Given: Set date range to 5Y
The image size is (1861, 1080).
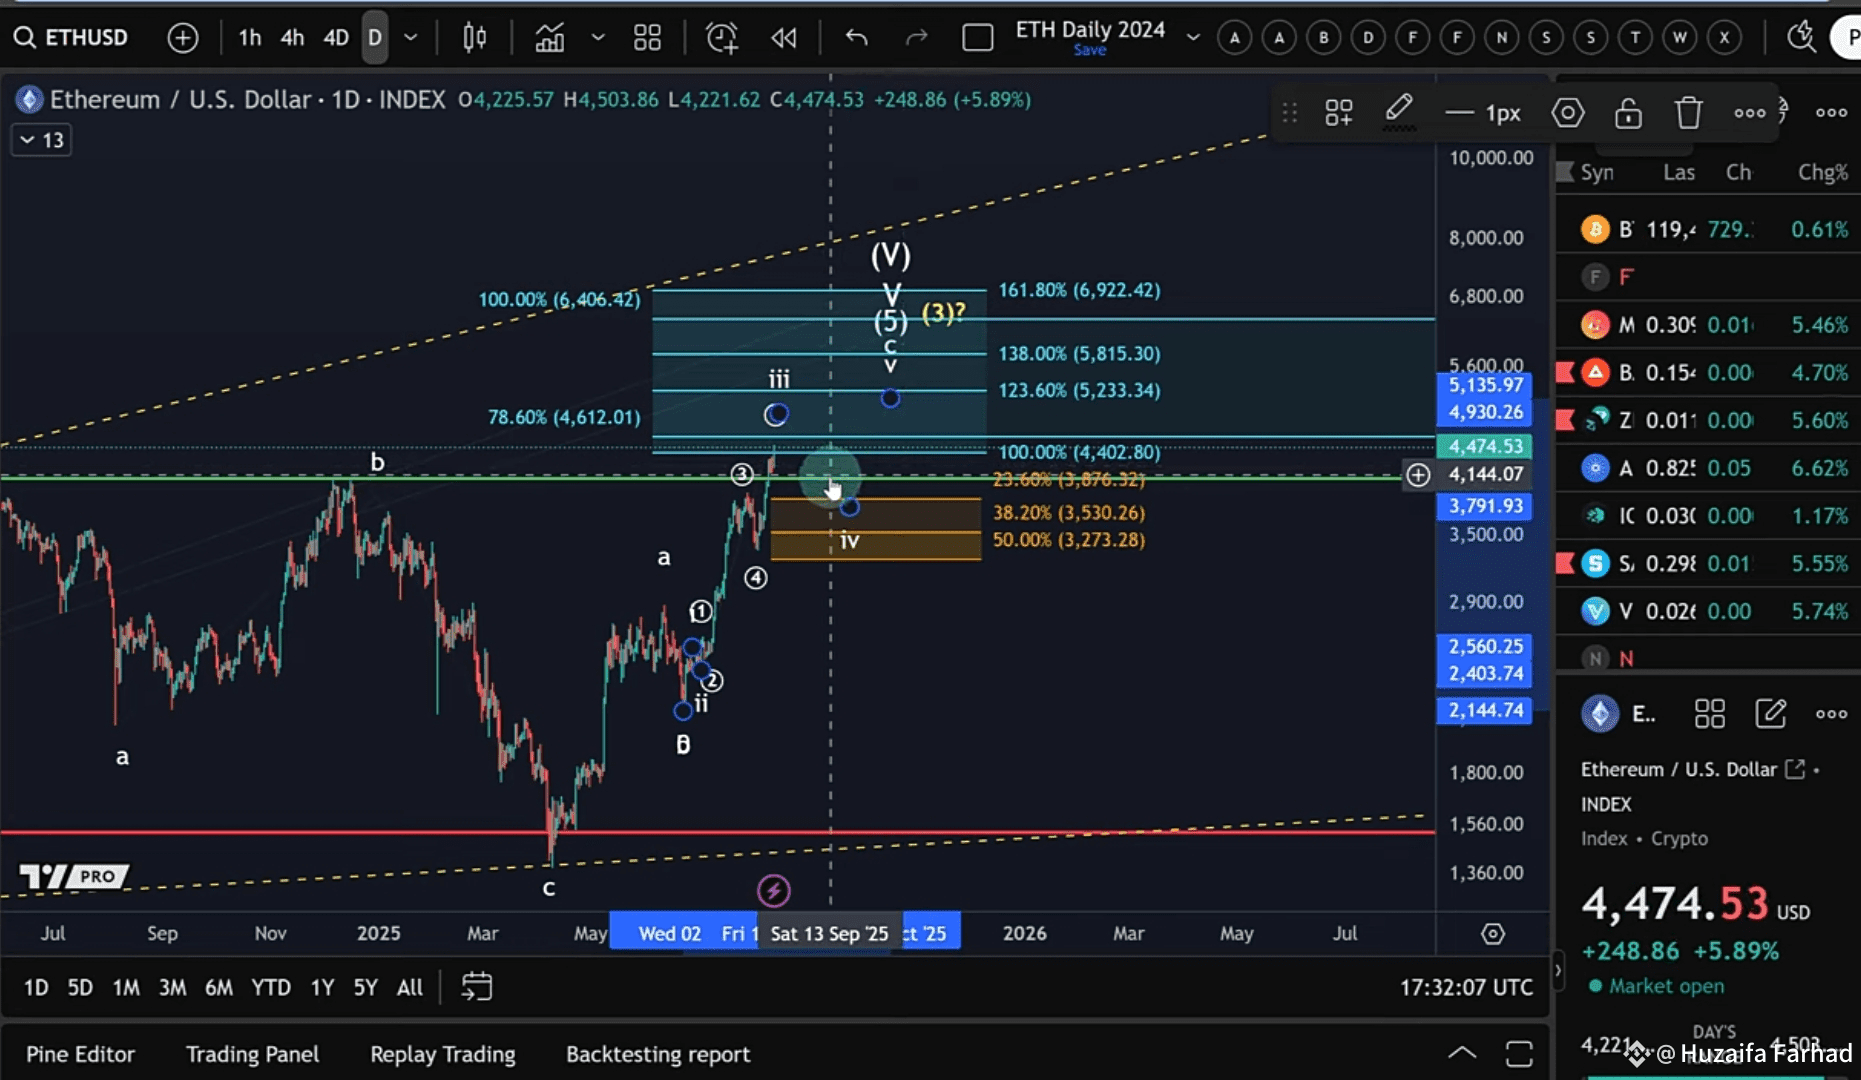Looking at the screenshot, I should (365, 988).
